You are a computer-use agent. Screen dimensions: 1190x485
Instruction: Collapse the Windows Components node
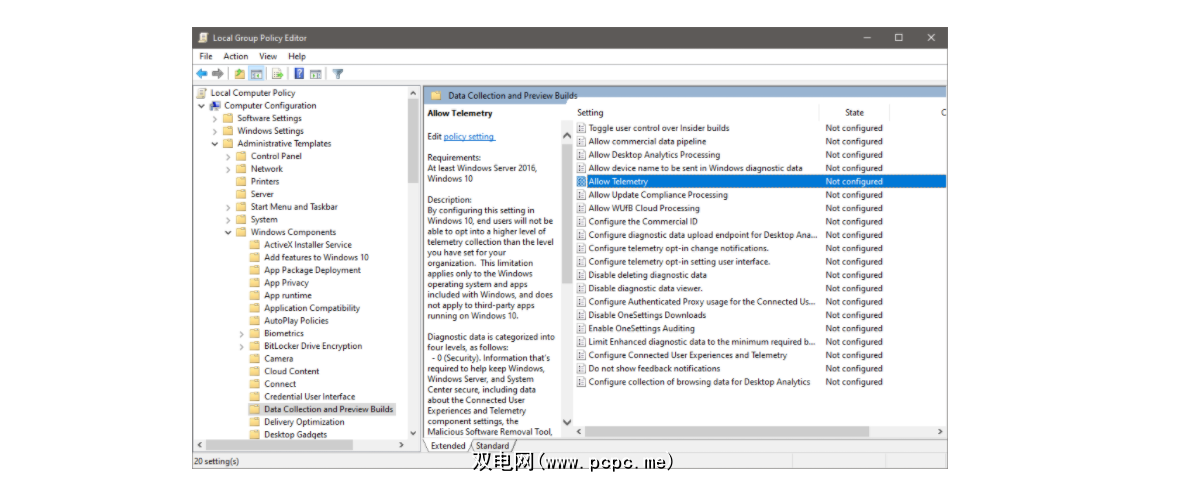(x=228, y=232)
